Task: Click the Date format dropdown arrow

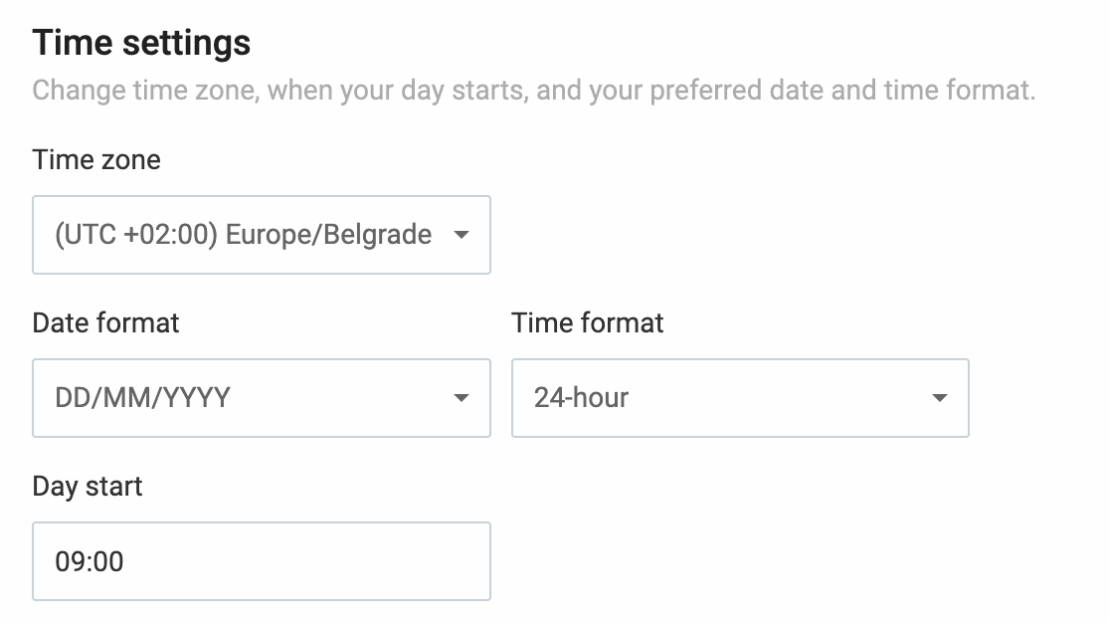Action: click(x=462, y=397)
